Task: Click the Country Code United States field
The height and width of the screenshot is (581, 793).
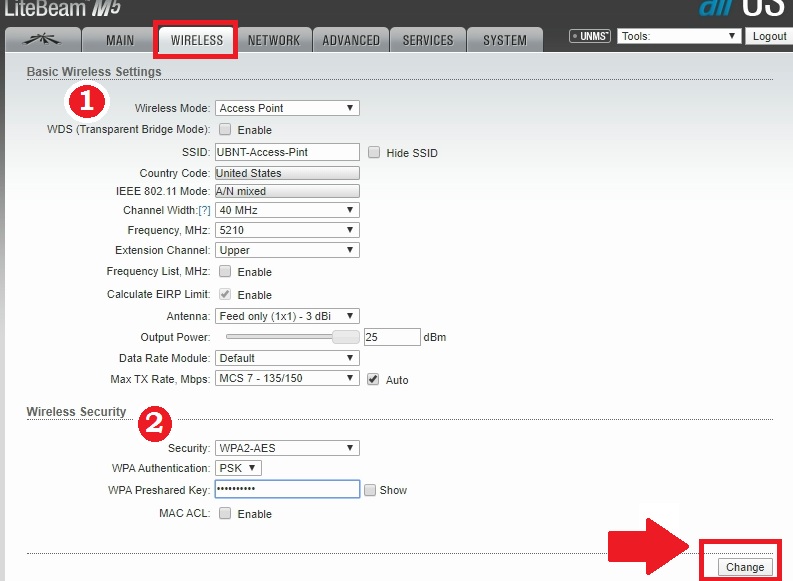Action: click(287, 173)
